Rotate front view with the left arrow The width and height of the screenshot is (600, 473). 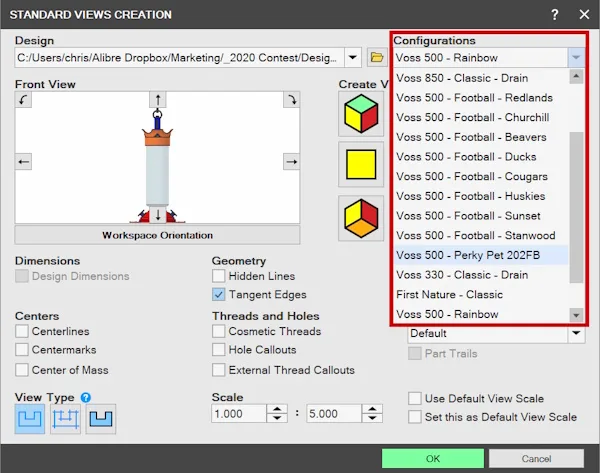click(23, 161)
